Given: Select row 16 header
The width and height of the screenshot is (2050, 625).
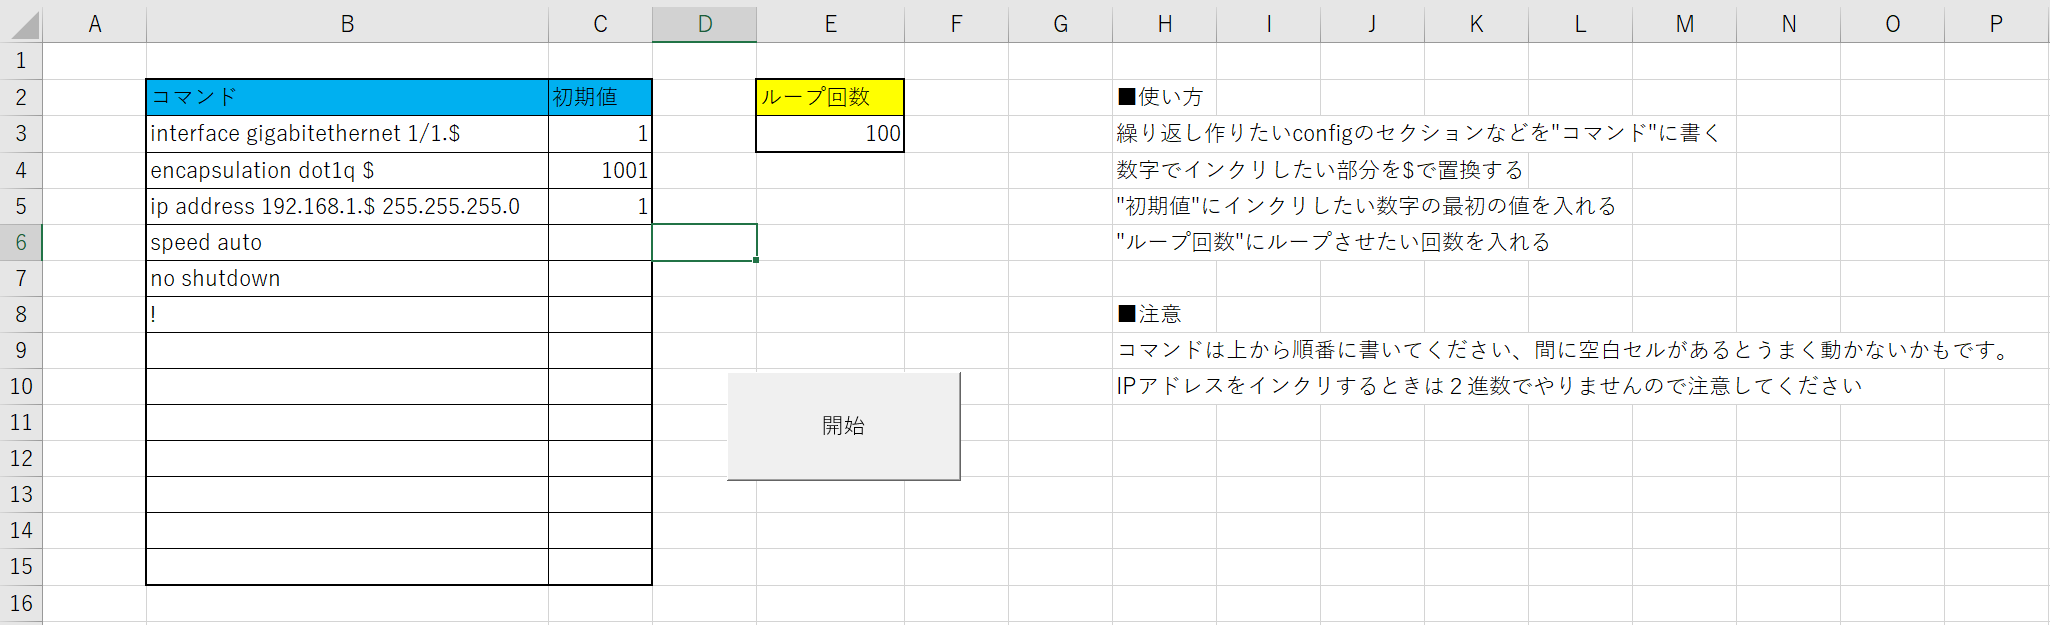Looking at the screenshot, I should pyautogui.click(x=21, y=603).
